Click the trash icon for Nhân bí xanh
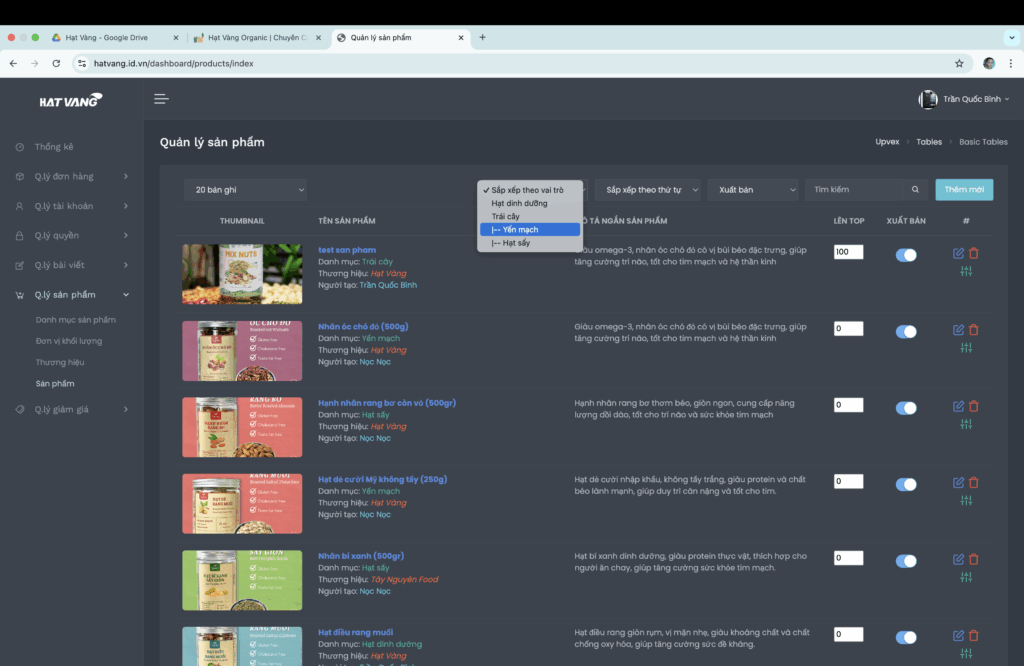This screenshot has width=1024, height=666. tap(974, 559)
